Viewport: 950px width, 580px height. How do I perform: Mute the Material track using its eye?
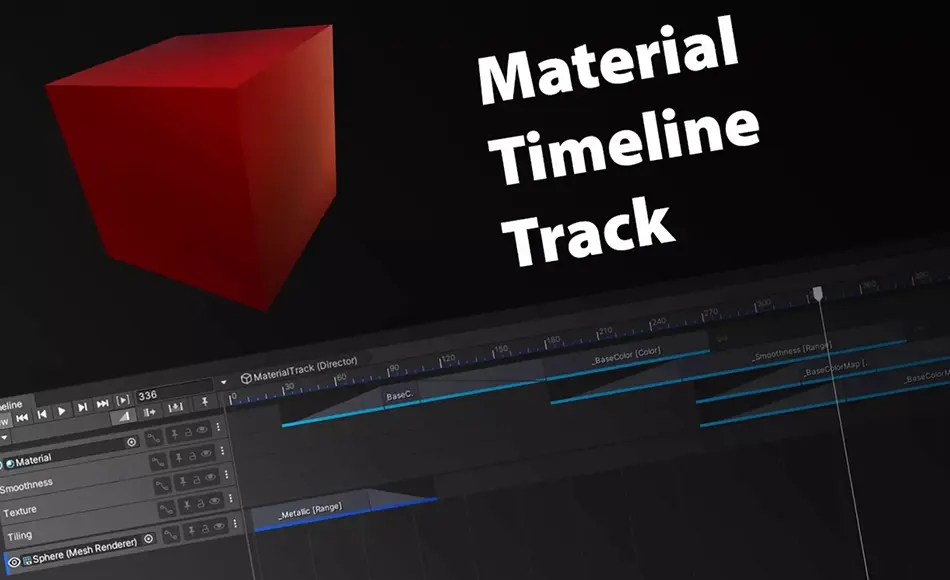pos(202,430)
